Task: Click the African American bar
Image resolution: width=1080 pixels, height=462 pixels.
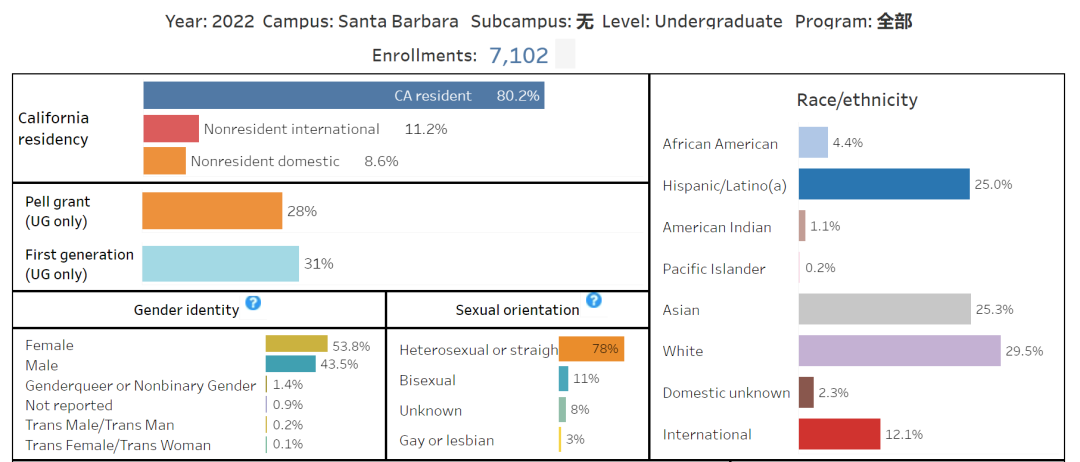Action: pos(813,143)
